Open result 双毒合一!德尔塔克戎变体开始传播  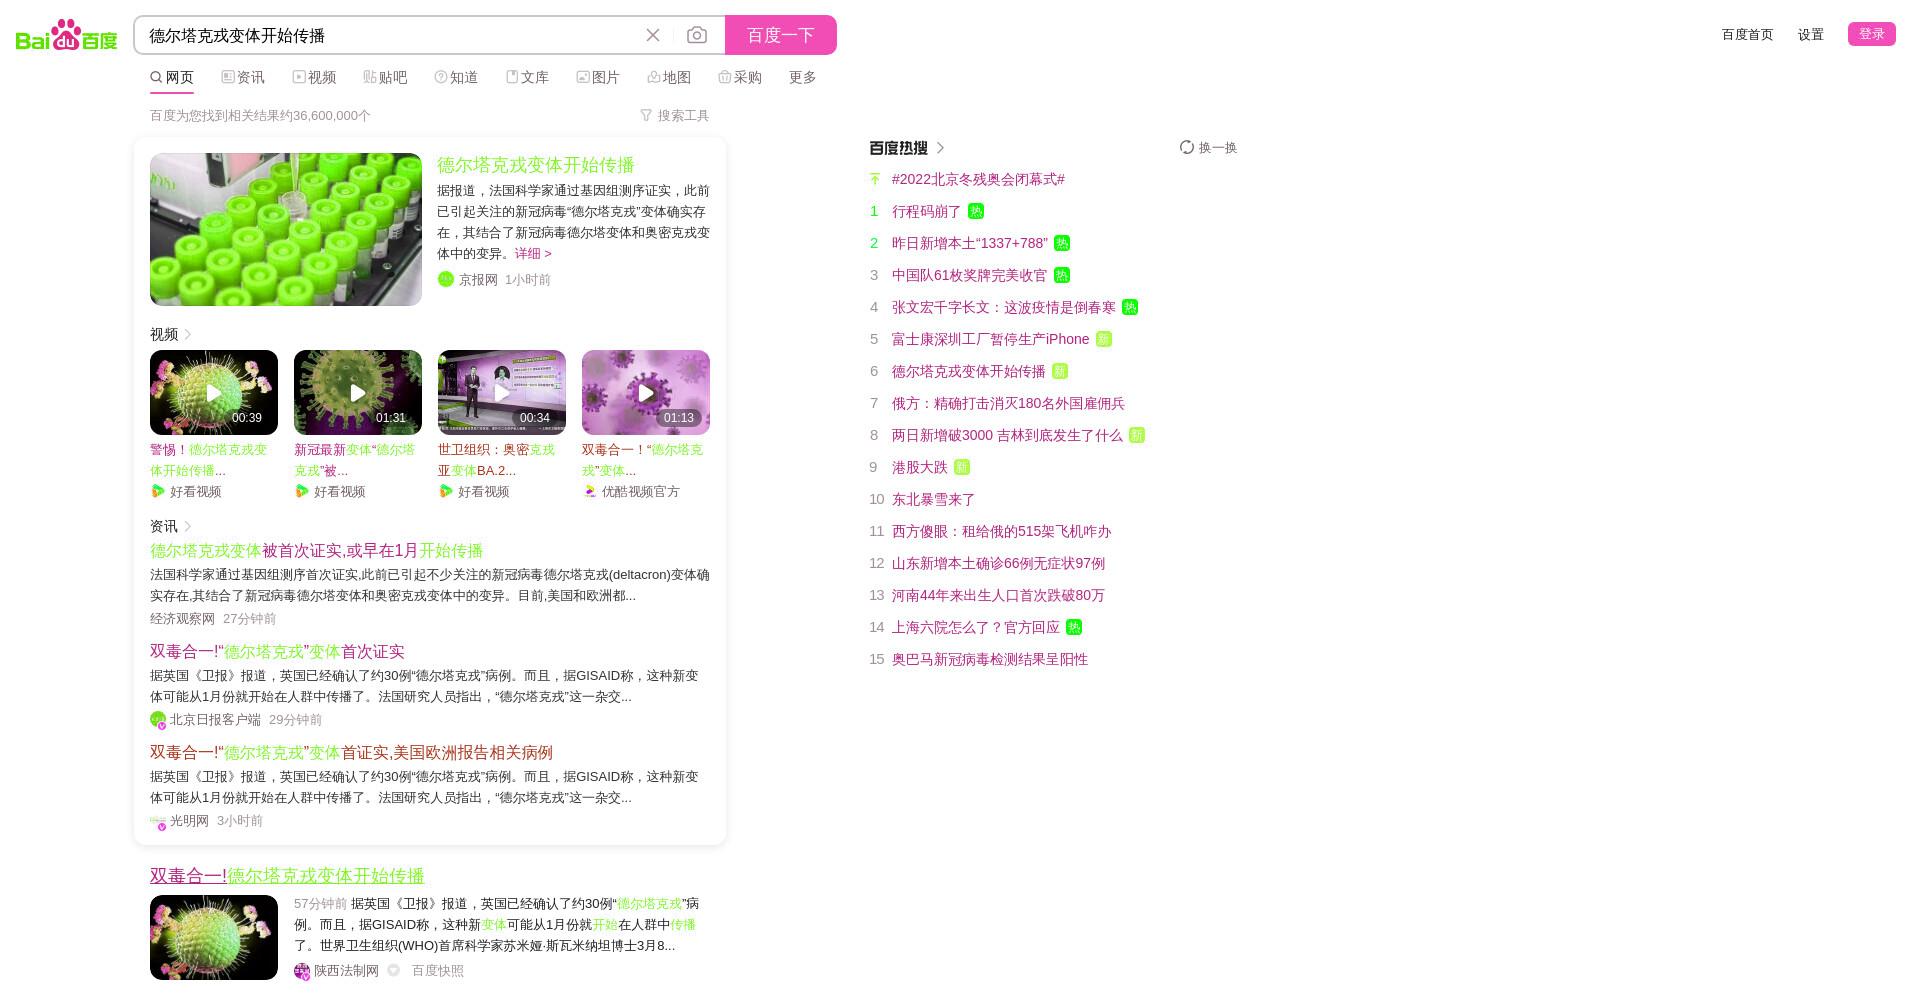(287, 876)
